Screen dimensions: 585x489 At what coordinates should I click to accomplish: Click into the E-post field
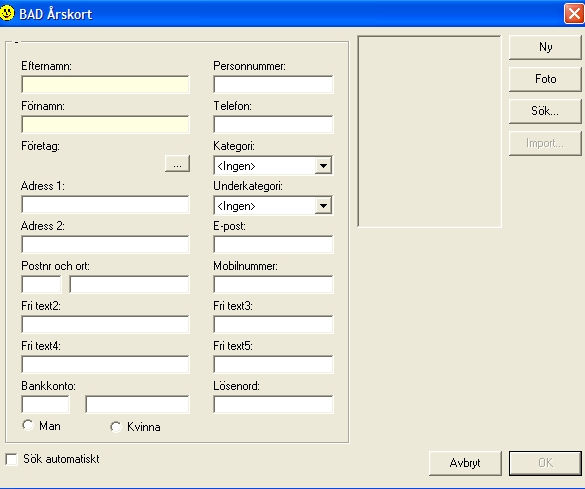tap(273, 244)
